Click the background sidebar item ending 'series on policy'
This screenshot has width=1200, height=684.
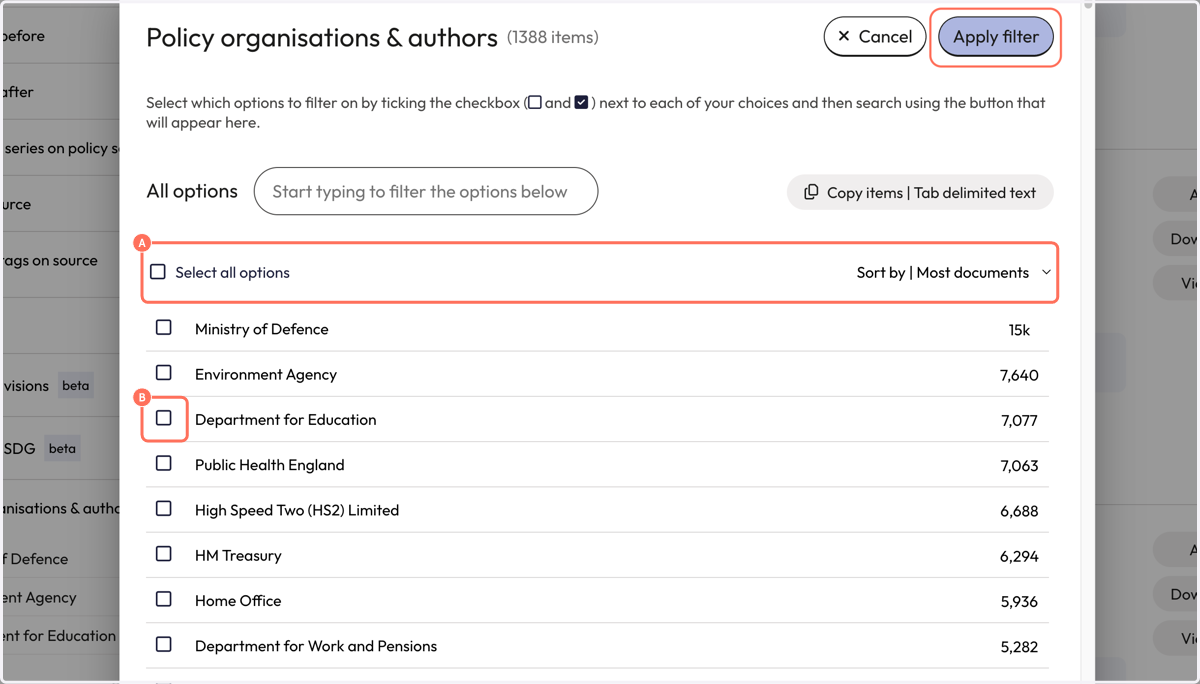(x=60, y=148)
